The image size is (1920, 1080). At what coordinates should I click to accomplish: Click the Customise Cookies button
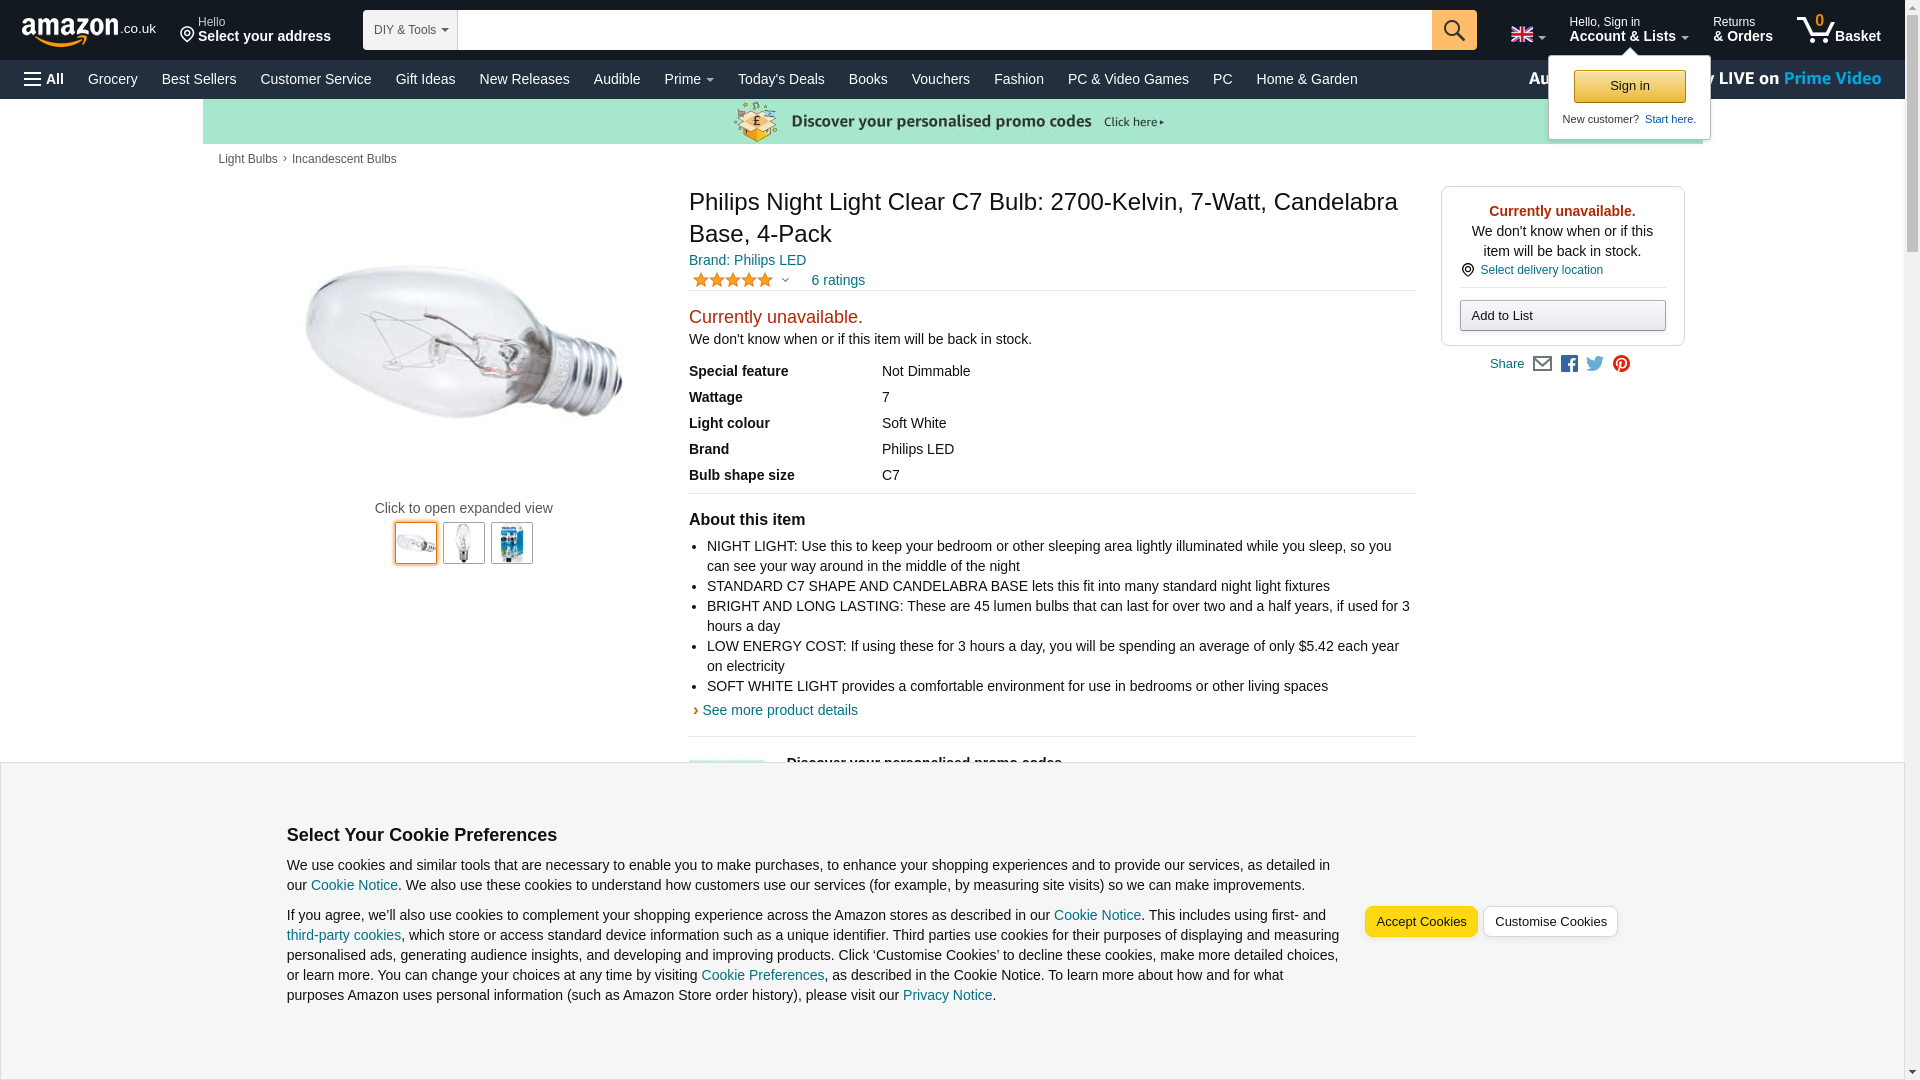coord(1550,922)
